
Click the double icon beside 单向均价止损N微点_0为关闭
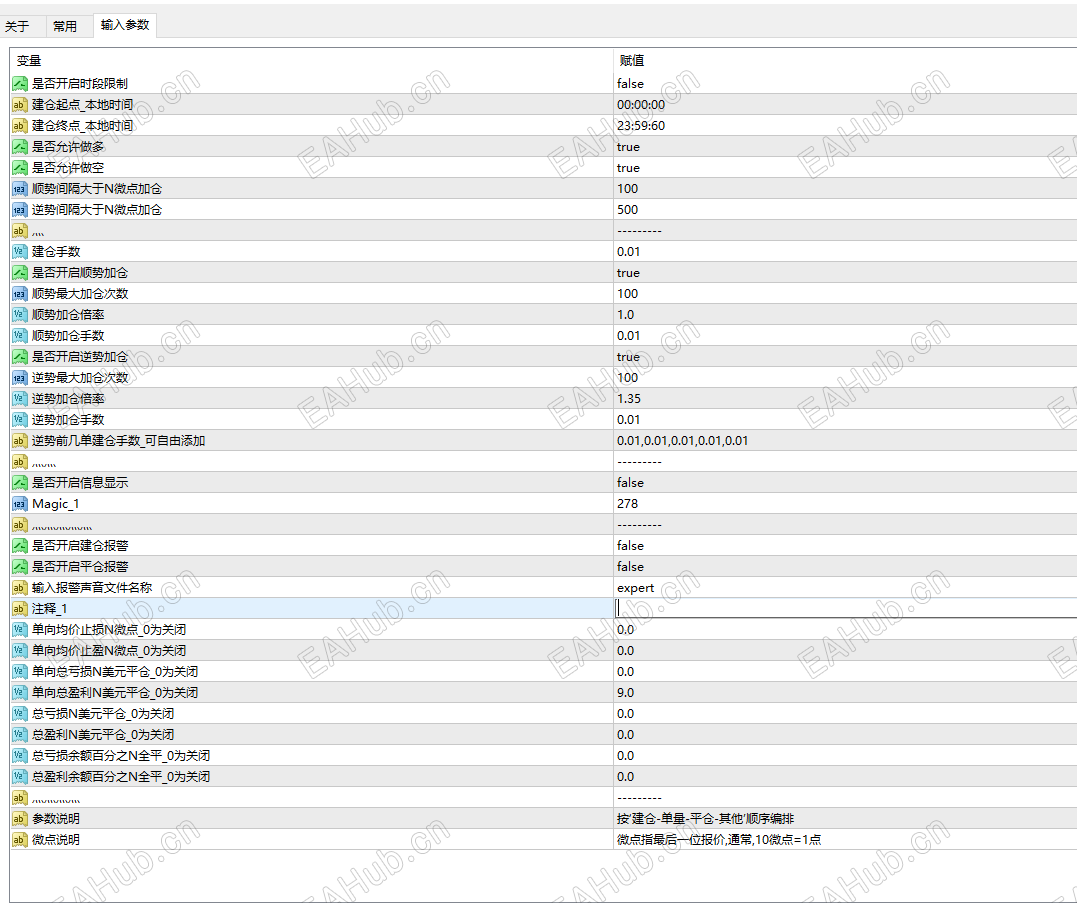[x=20, y=630]
